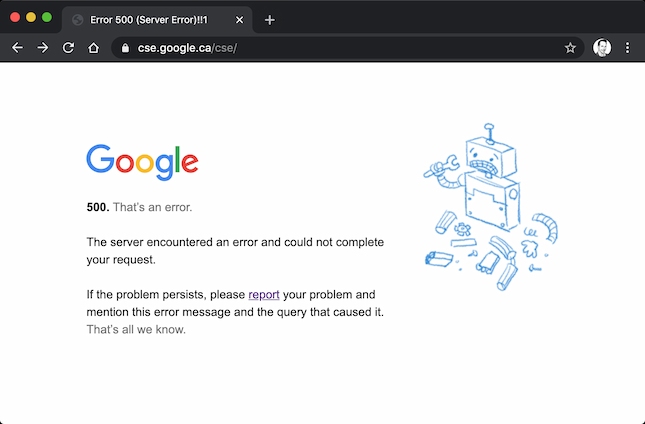View site information via lock icon
Viewport: 645px width, 424px height.
pos(125,48)
